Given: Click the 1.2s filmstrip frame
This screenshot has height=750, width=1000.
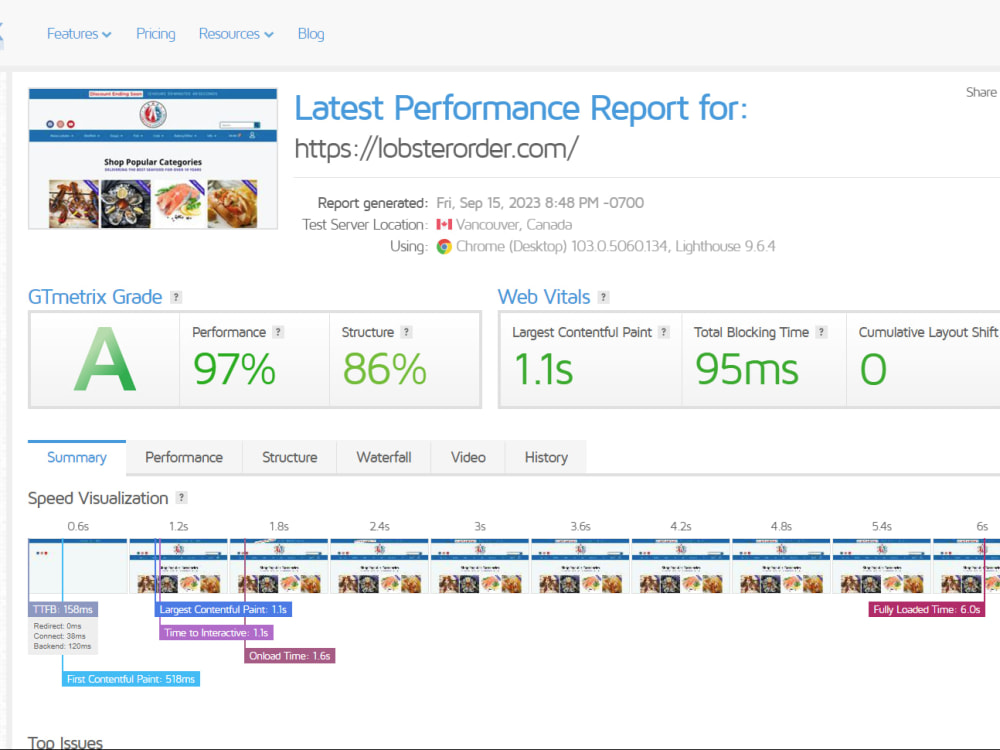Looking at the screenshot, I should point(179,566).
